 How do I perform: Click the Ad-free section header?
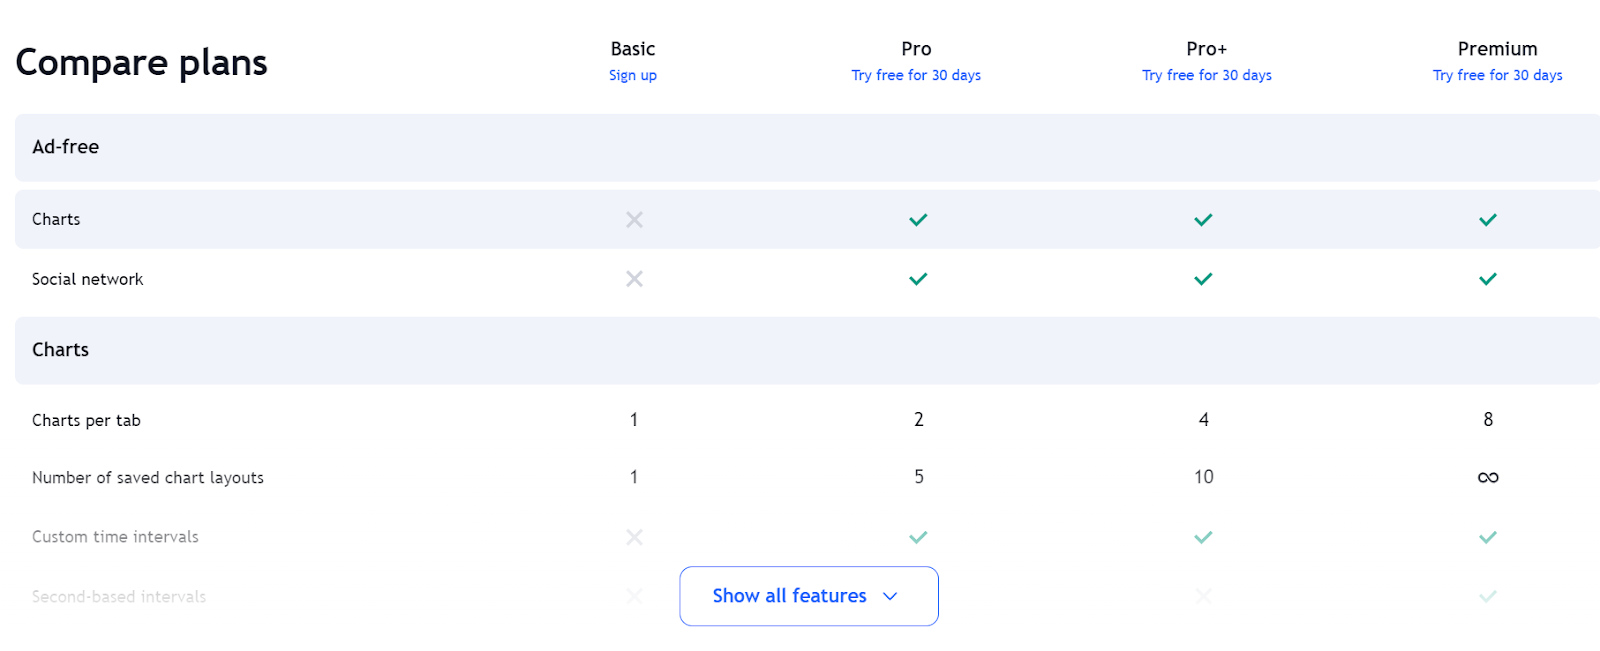click(x=807, y=147)
